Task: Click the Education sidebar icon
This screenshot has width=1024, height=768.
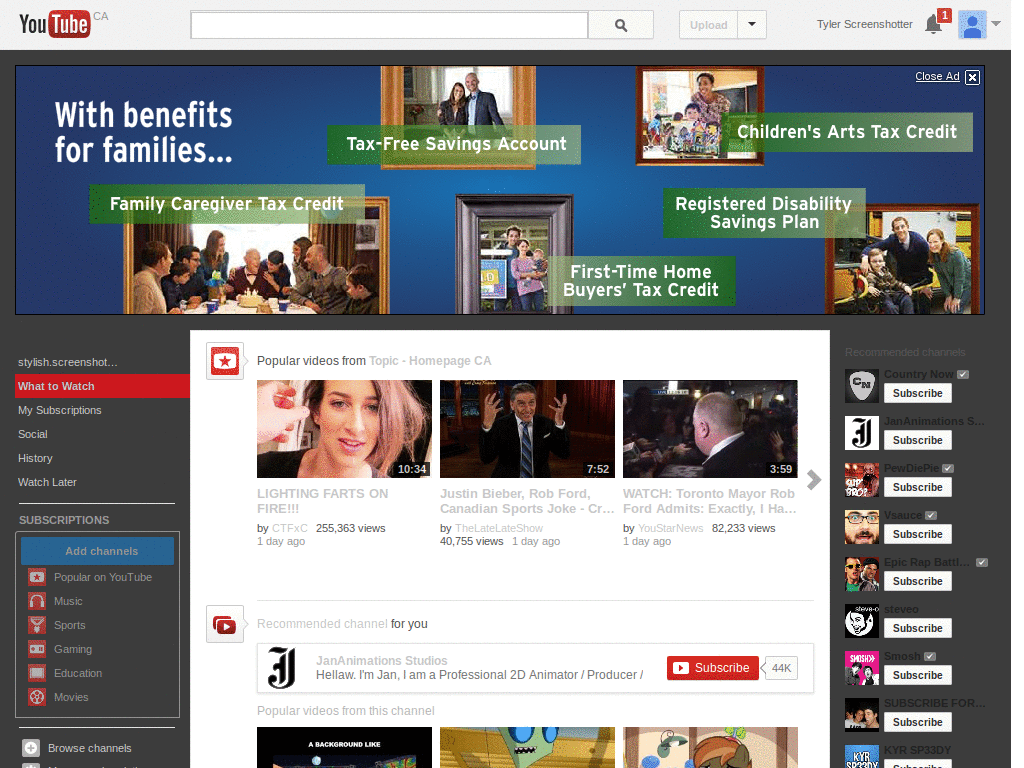Action: tap(37, 673)
